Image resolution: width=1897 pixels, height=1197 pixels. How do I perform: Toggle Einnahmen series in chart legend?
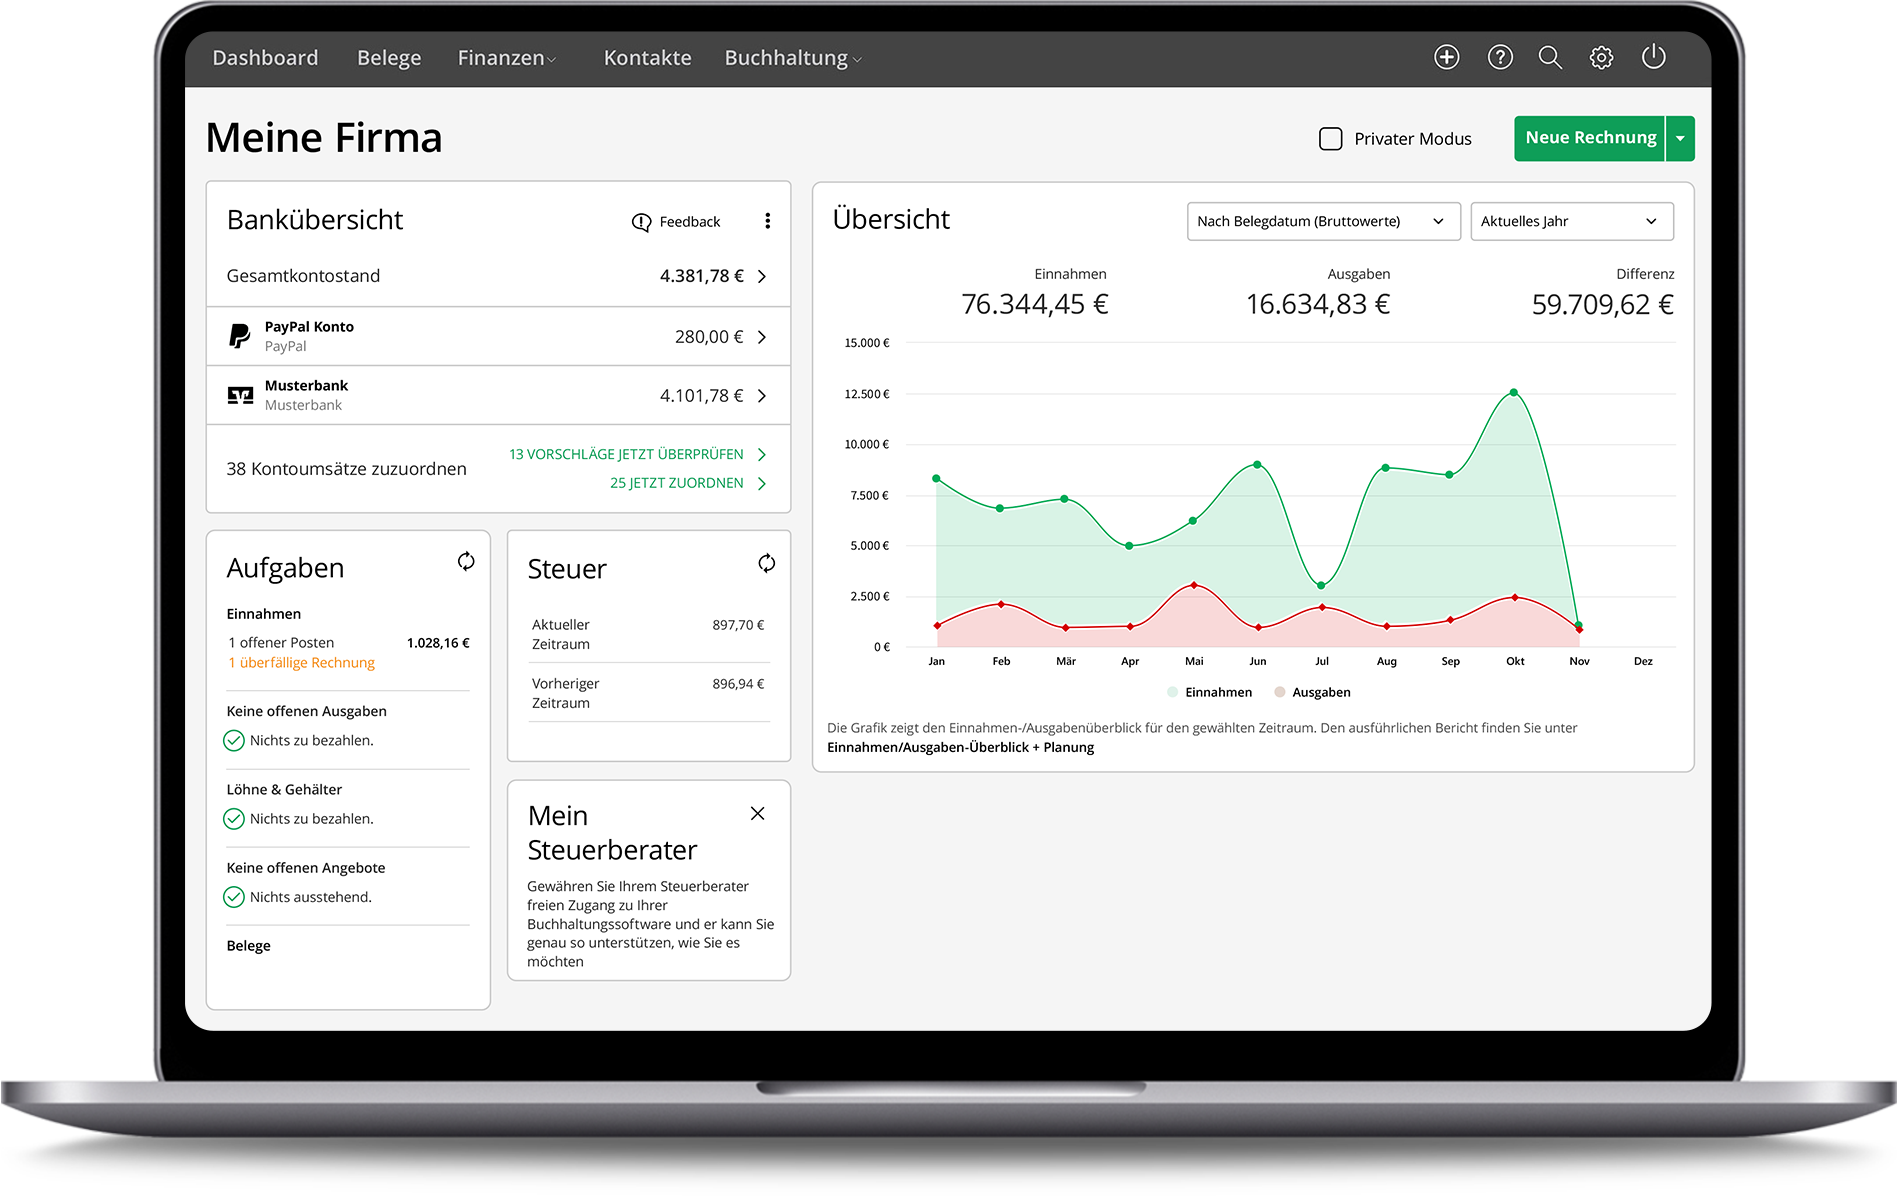(1209, 692)
